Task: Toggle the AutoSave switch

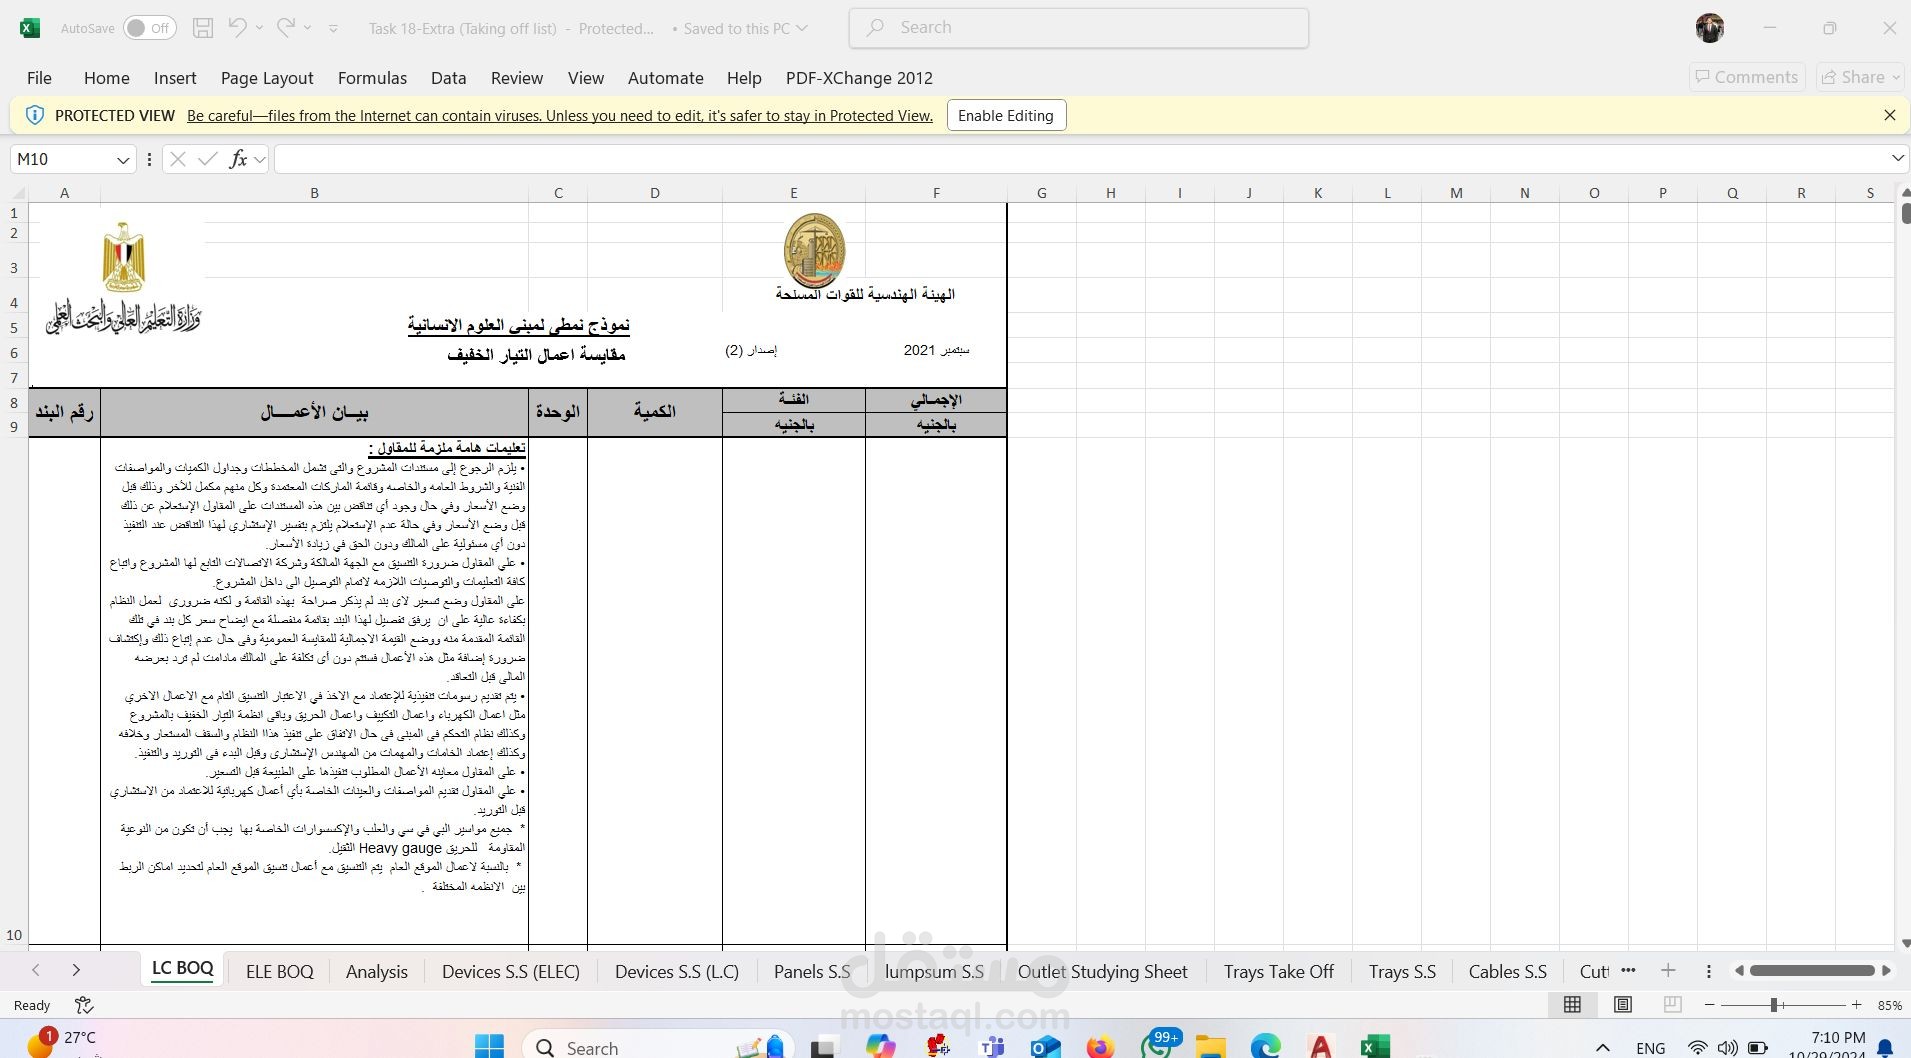Action: 149,28
